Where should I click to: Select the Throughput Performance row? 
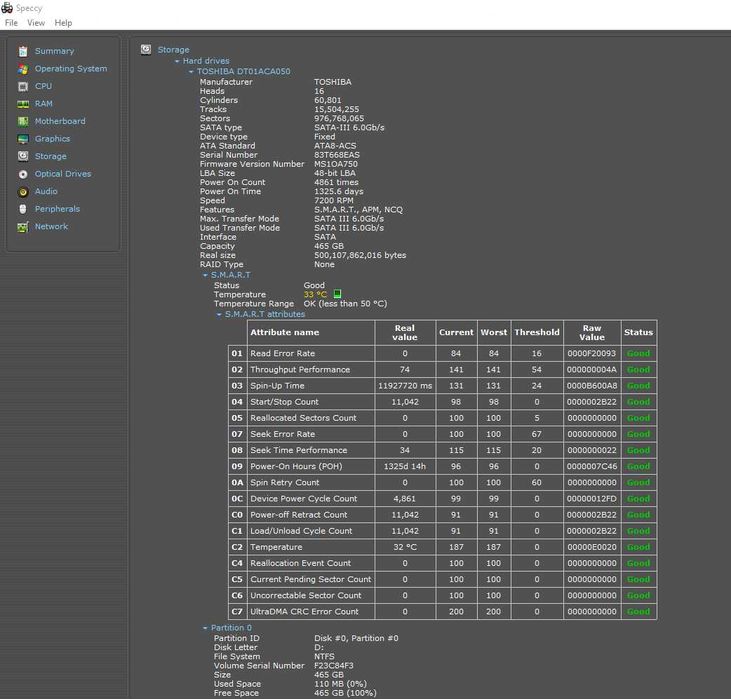pyautogui.click(x=442, y=370)
